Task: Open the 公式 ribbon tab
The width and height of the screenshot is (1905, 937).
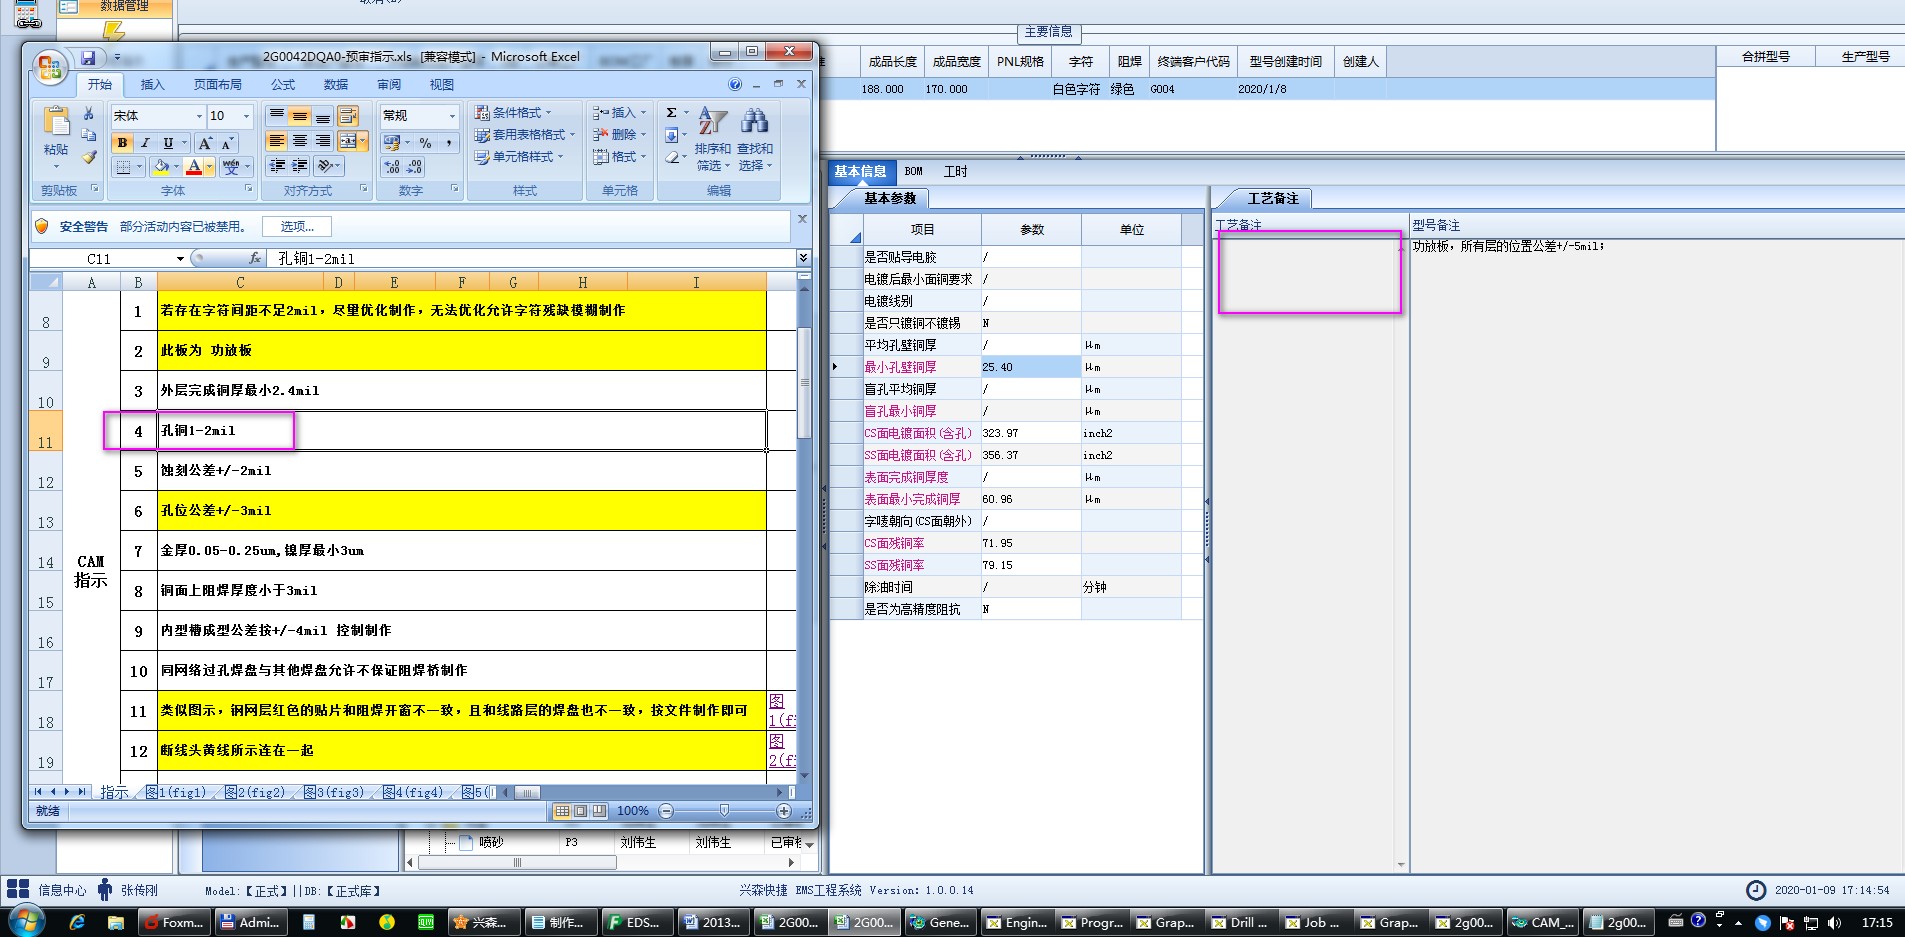Action: pos(283,85)
